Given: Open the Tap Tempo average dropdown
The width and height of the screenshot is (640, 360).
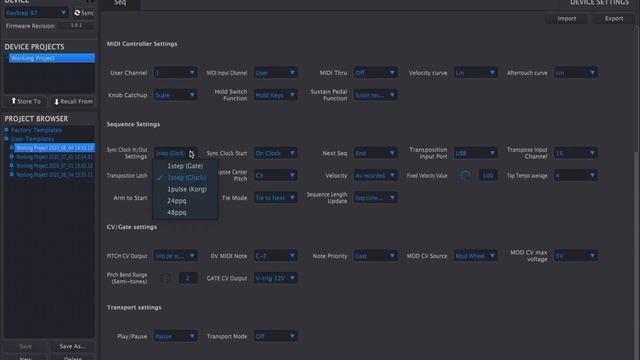Looking at the screenshot, I should coord(576,176).
